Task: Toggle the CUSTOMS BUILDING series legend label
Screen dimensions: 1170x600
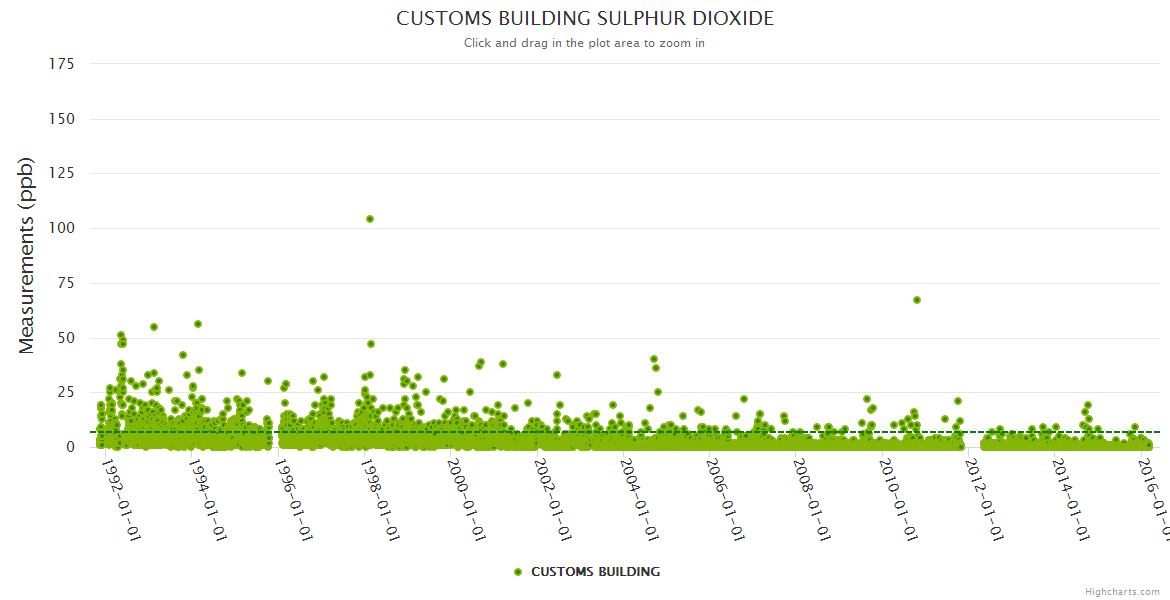Action: coord(595,572)
